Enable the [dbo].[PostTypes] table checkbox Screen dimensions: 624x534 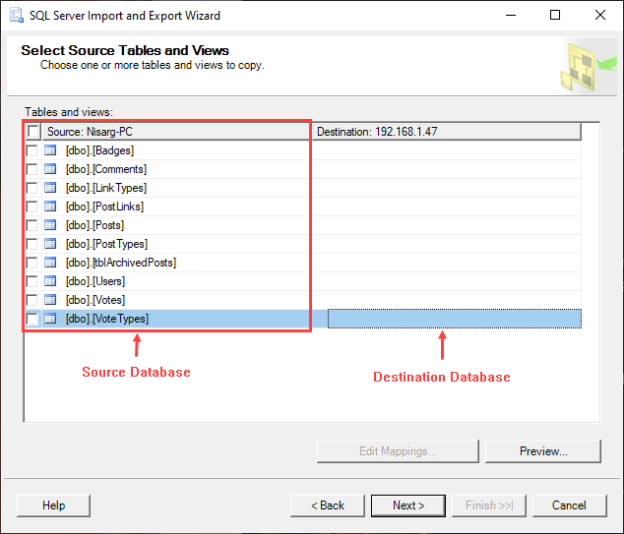33,244
